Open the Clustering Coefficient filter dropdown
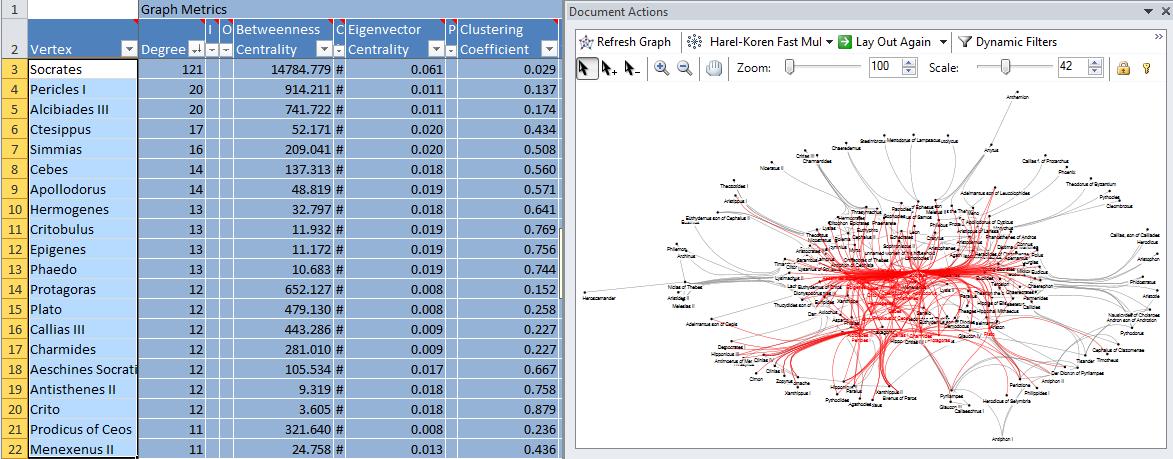Screen dimensions: 1173x459 click(550, 49)
